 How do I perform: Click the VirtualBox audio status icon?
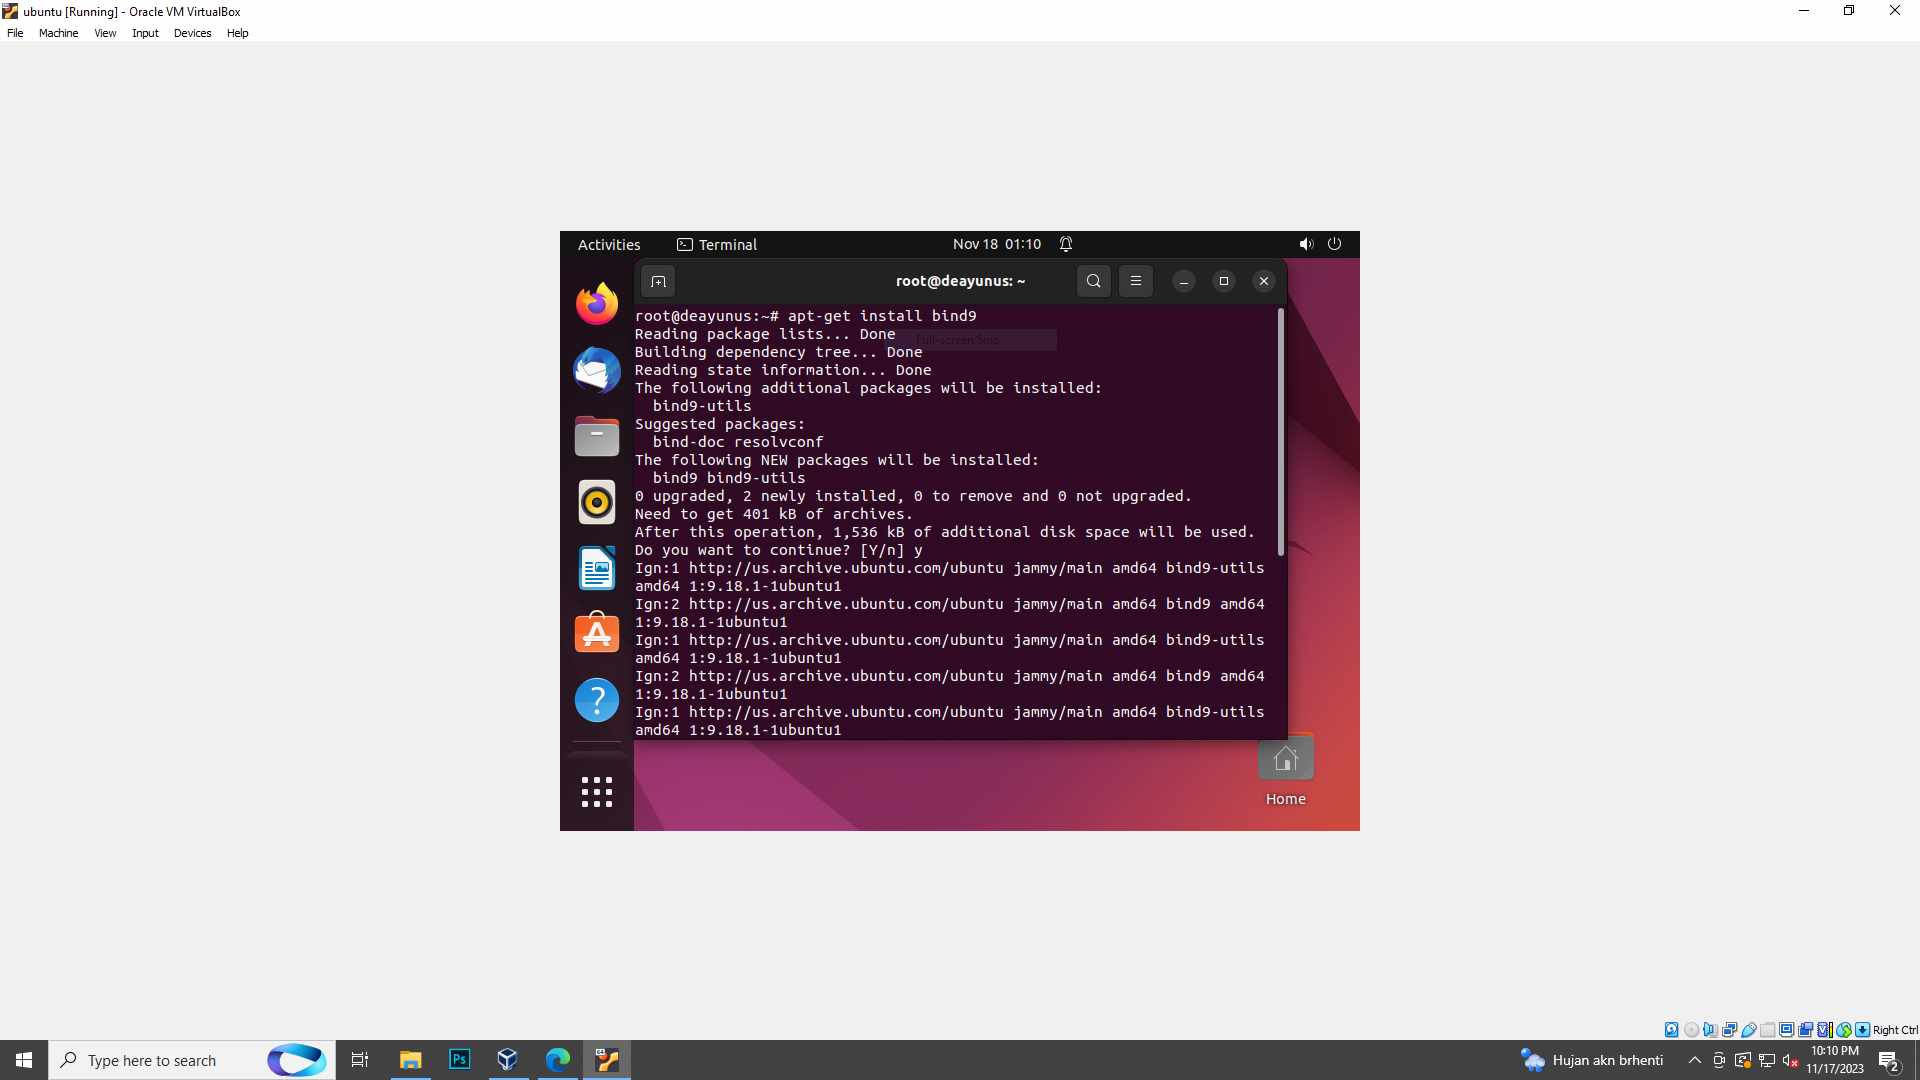tap(1710, 1030)
